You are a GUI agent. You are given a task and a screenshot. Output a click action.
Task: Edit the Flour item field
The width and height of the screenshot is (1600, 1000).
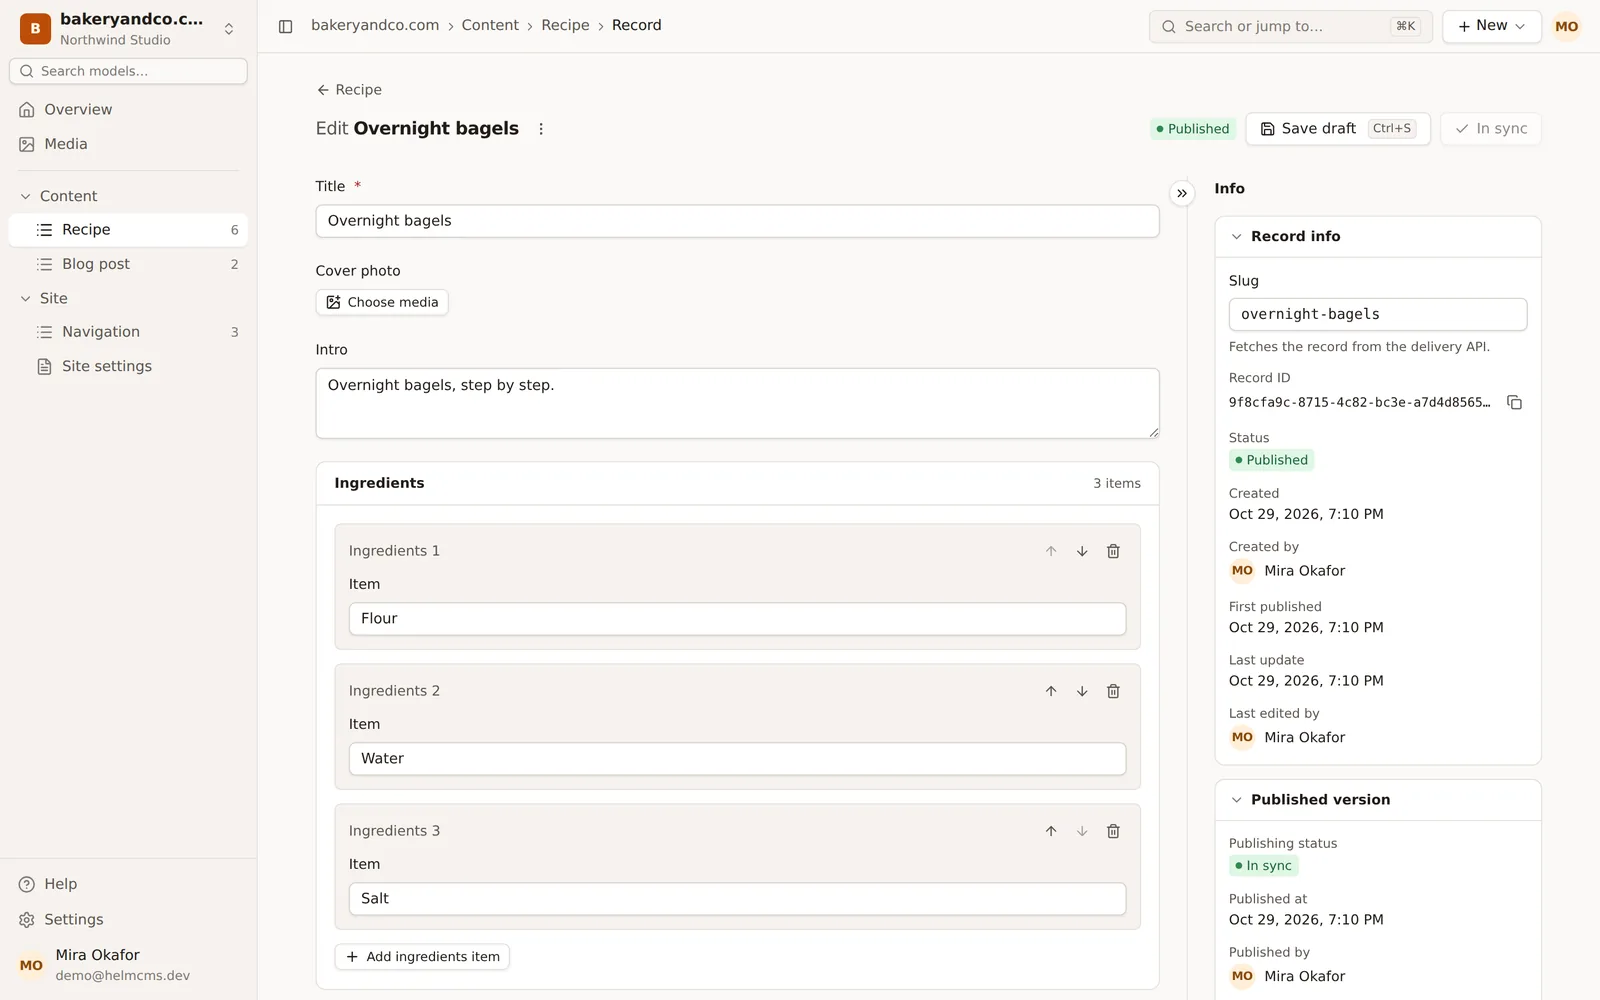tap(737, 619)
